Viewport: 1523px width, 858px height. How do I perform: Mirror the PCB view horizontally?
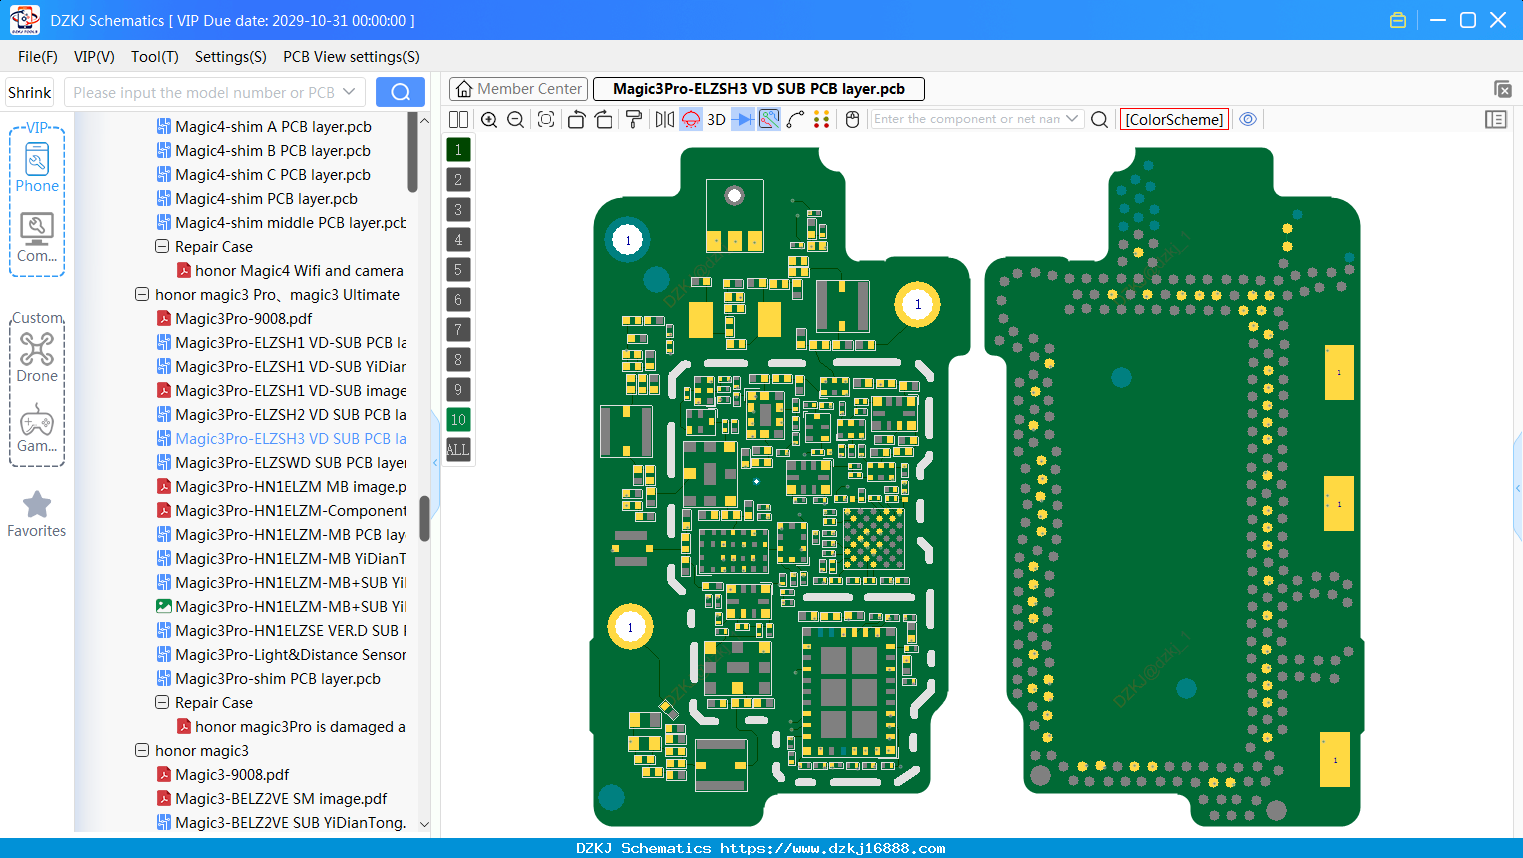(x=665, y=119)
